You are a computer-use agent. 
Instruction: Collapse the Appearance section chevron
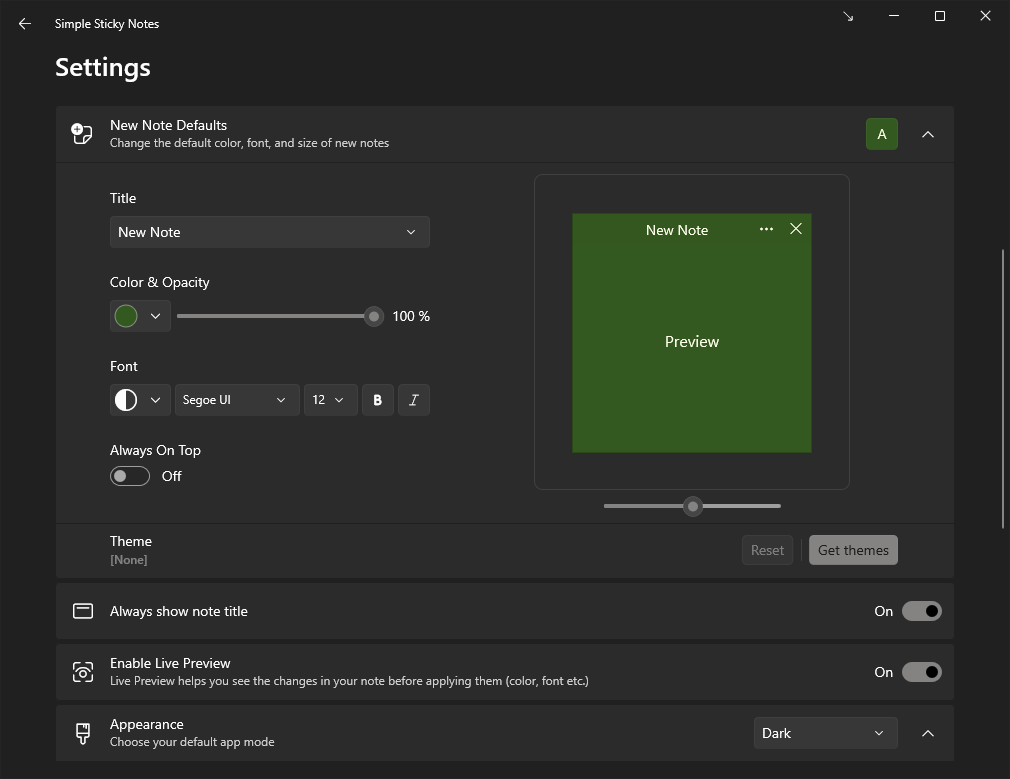pos(928,733)
